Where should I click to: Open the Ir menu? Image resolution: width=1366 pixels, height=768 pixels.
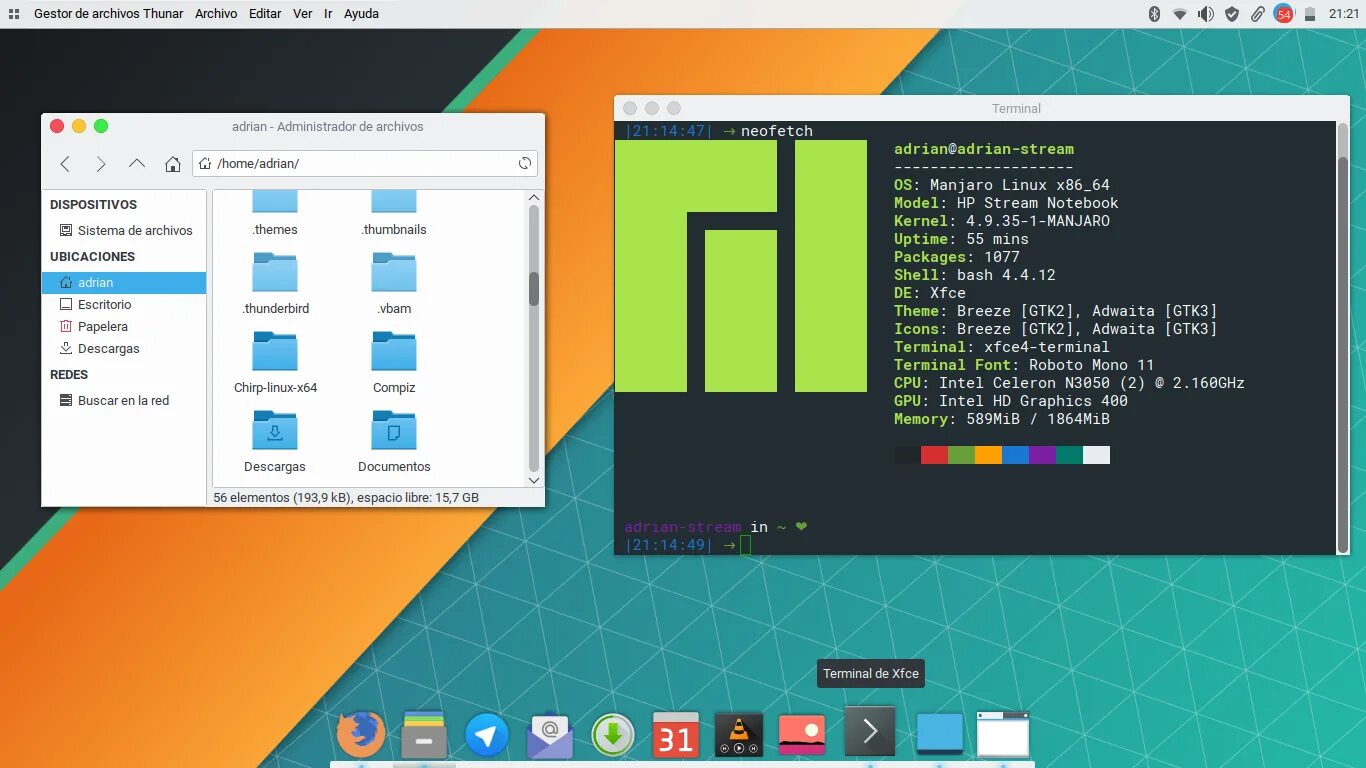pos(328,14)
